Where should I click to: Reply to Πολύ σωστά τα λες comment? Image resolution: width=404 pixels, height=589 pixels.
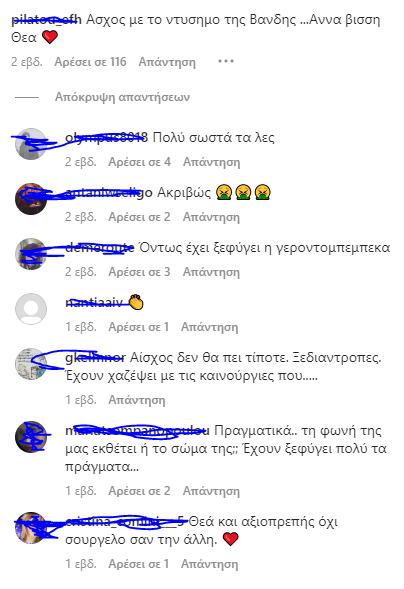[x=211, y=162]
